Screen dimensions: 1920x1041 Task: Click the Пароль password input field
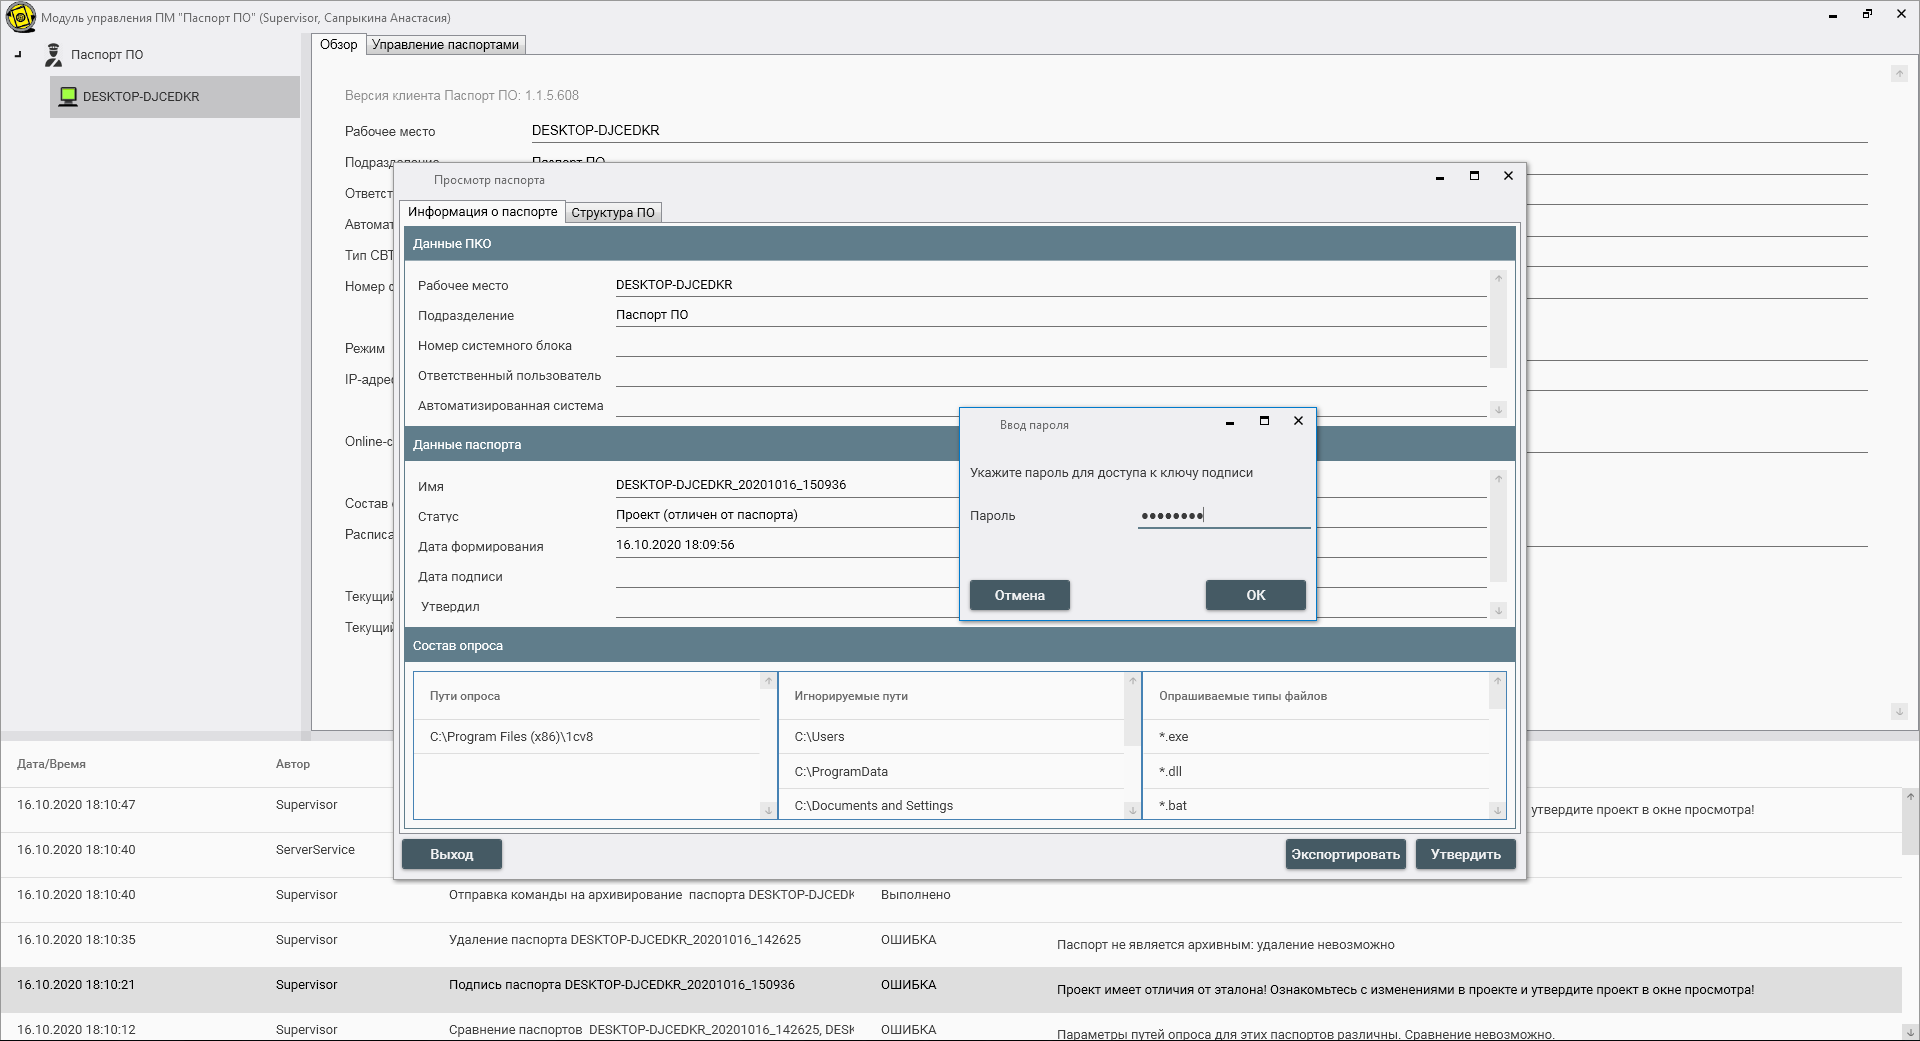1223,516
